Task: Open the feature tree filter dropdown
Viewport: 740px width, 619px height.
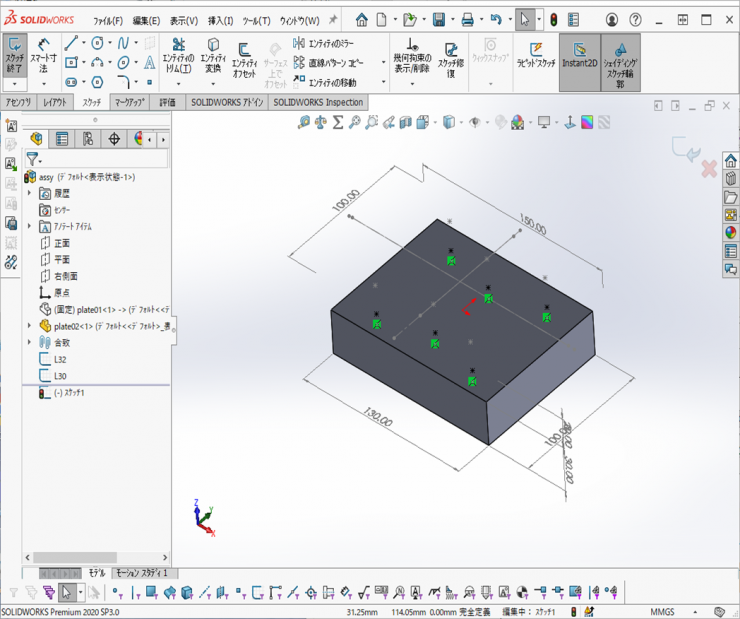Action: coord(34,159)
